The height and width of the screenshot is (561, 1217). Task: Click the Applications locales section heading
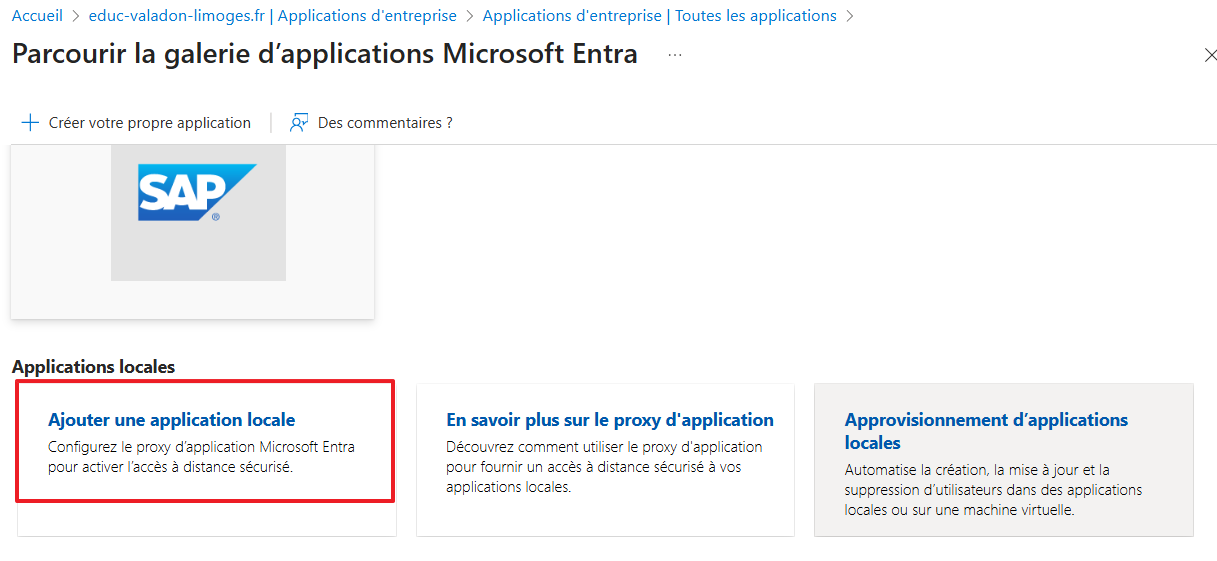point(93,367)
